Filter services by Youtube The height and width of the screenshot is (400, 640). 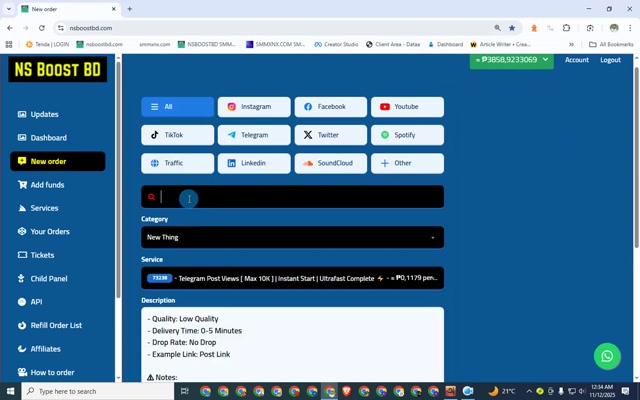coord(407,107)
